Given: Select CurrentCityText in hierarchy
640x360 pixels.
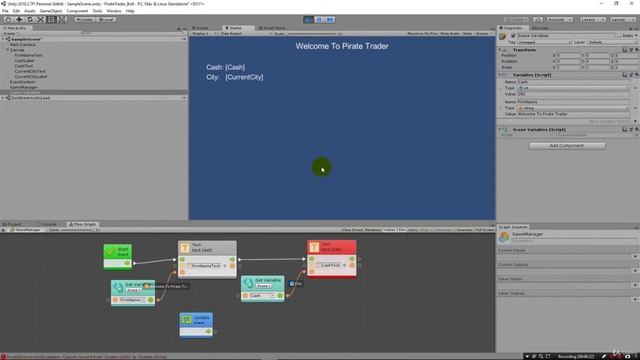Looking at the screenshot, I should point(30,71).
